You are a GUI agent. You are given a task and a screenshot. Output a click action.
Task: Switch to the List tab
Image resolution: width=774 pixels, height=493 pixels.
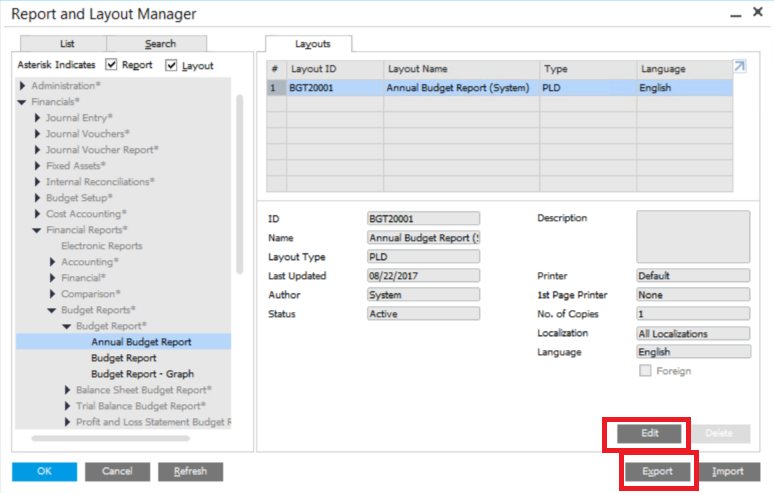click(67, 44)
